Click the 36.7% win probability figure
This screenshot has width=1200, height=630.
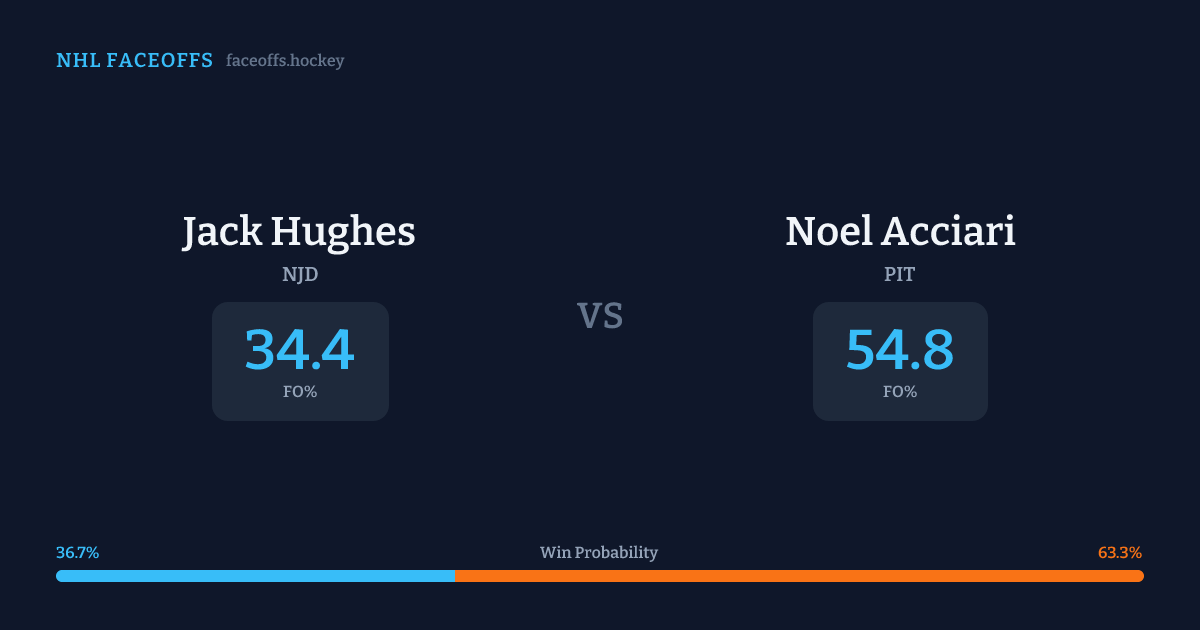[77, 552]
